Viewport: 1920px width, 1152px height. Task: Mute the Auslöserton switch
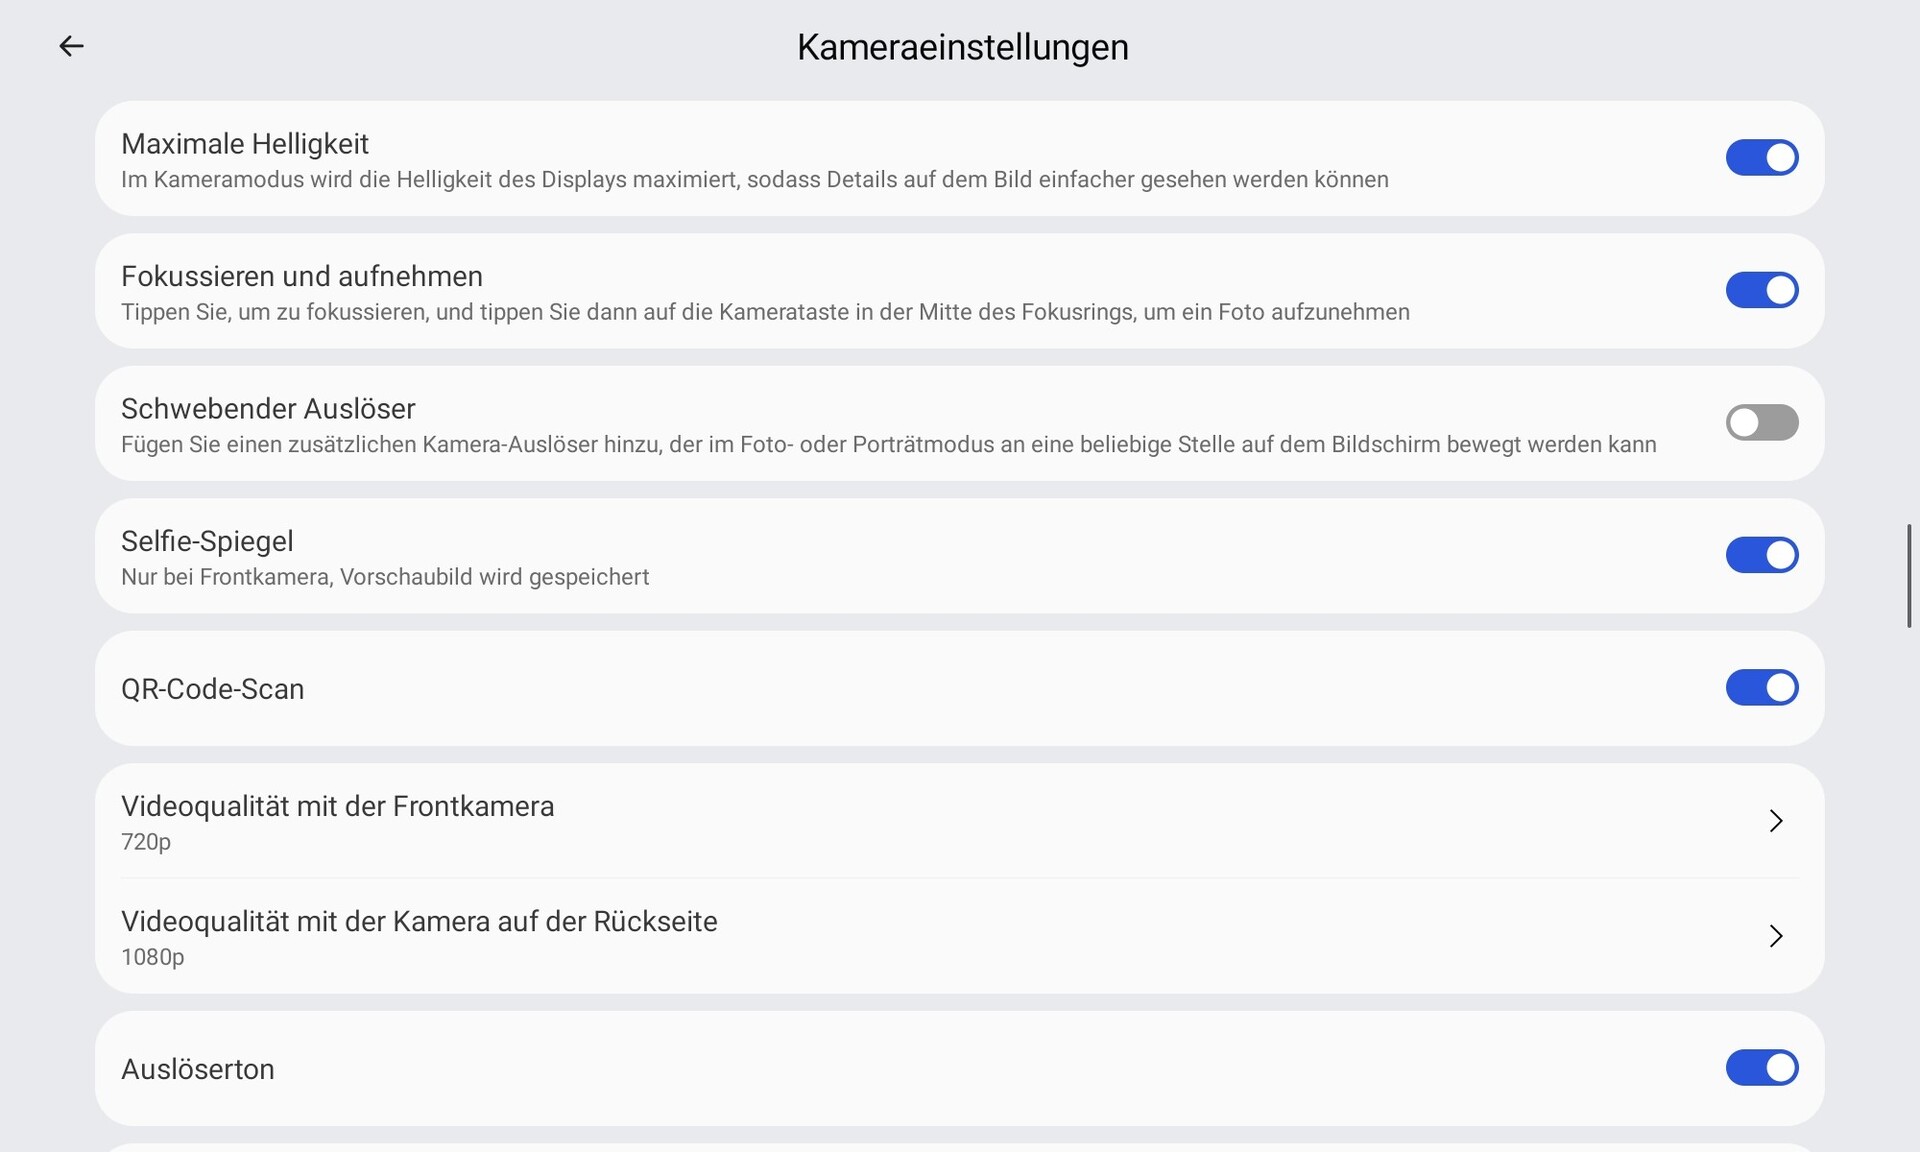(1761, 1068)
